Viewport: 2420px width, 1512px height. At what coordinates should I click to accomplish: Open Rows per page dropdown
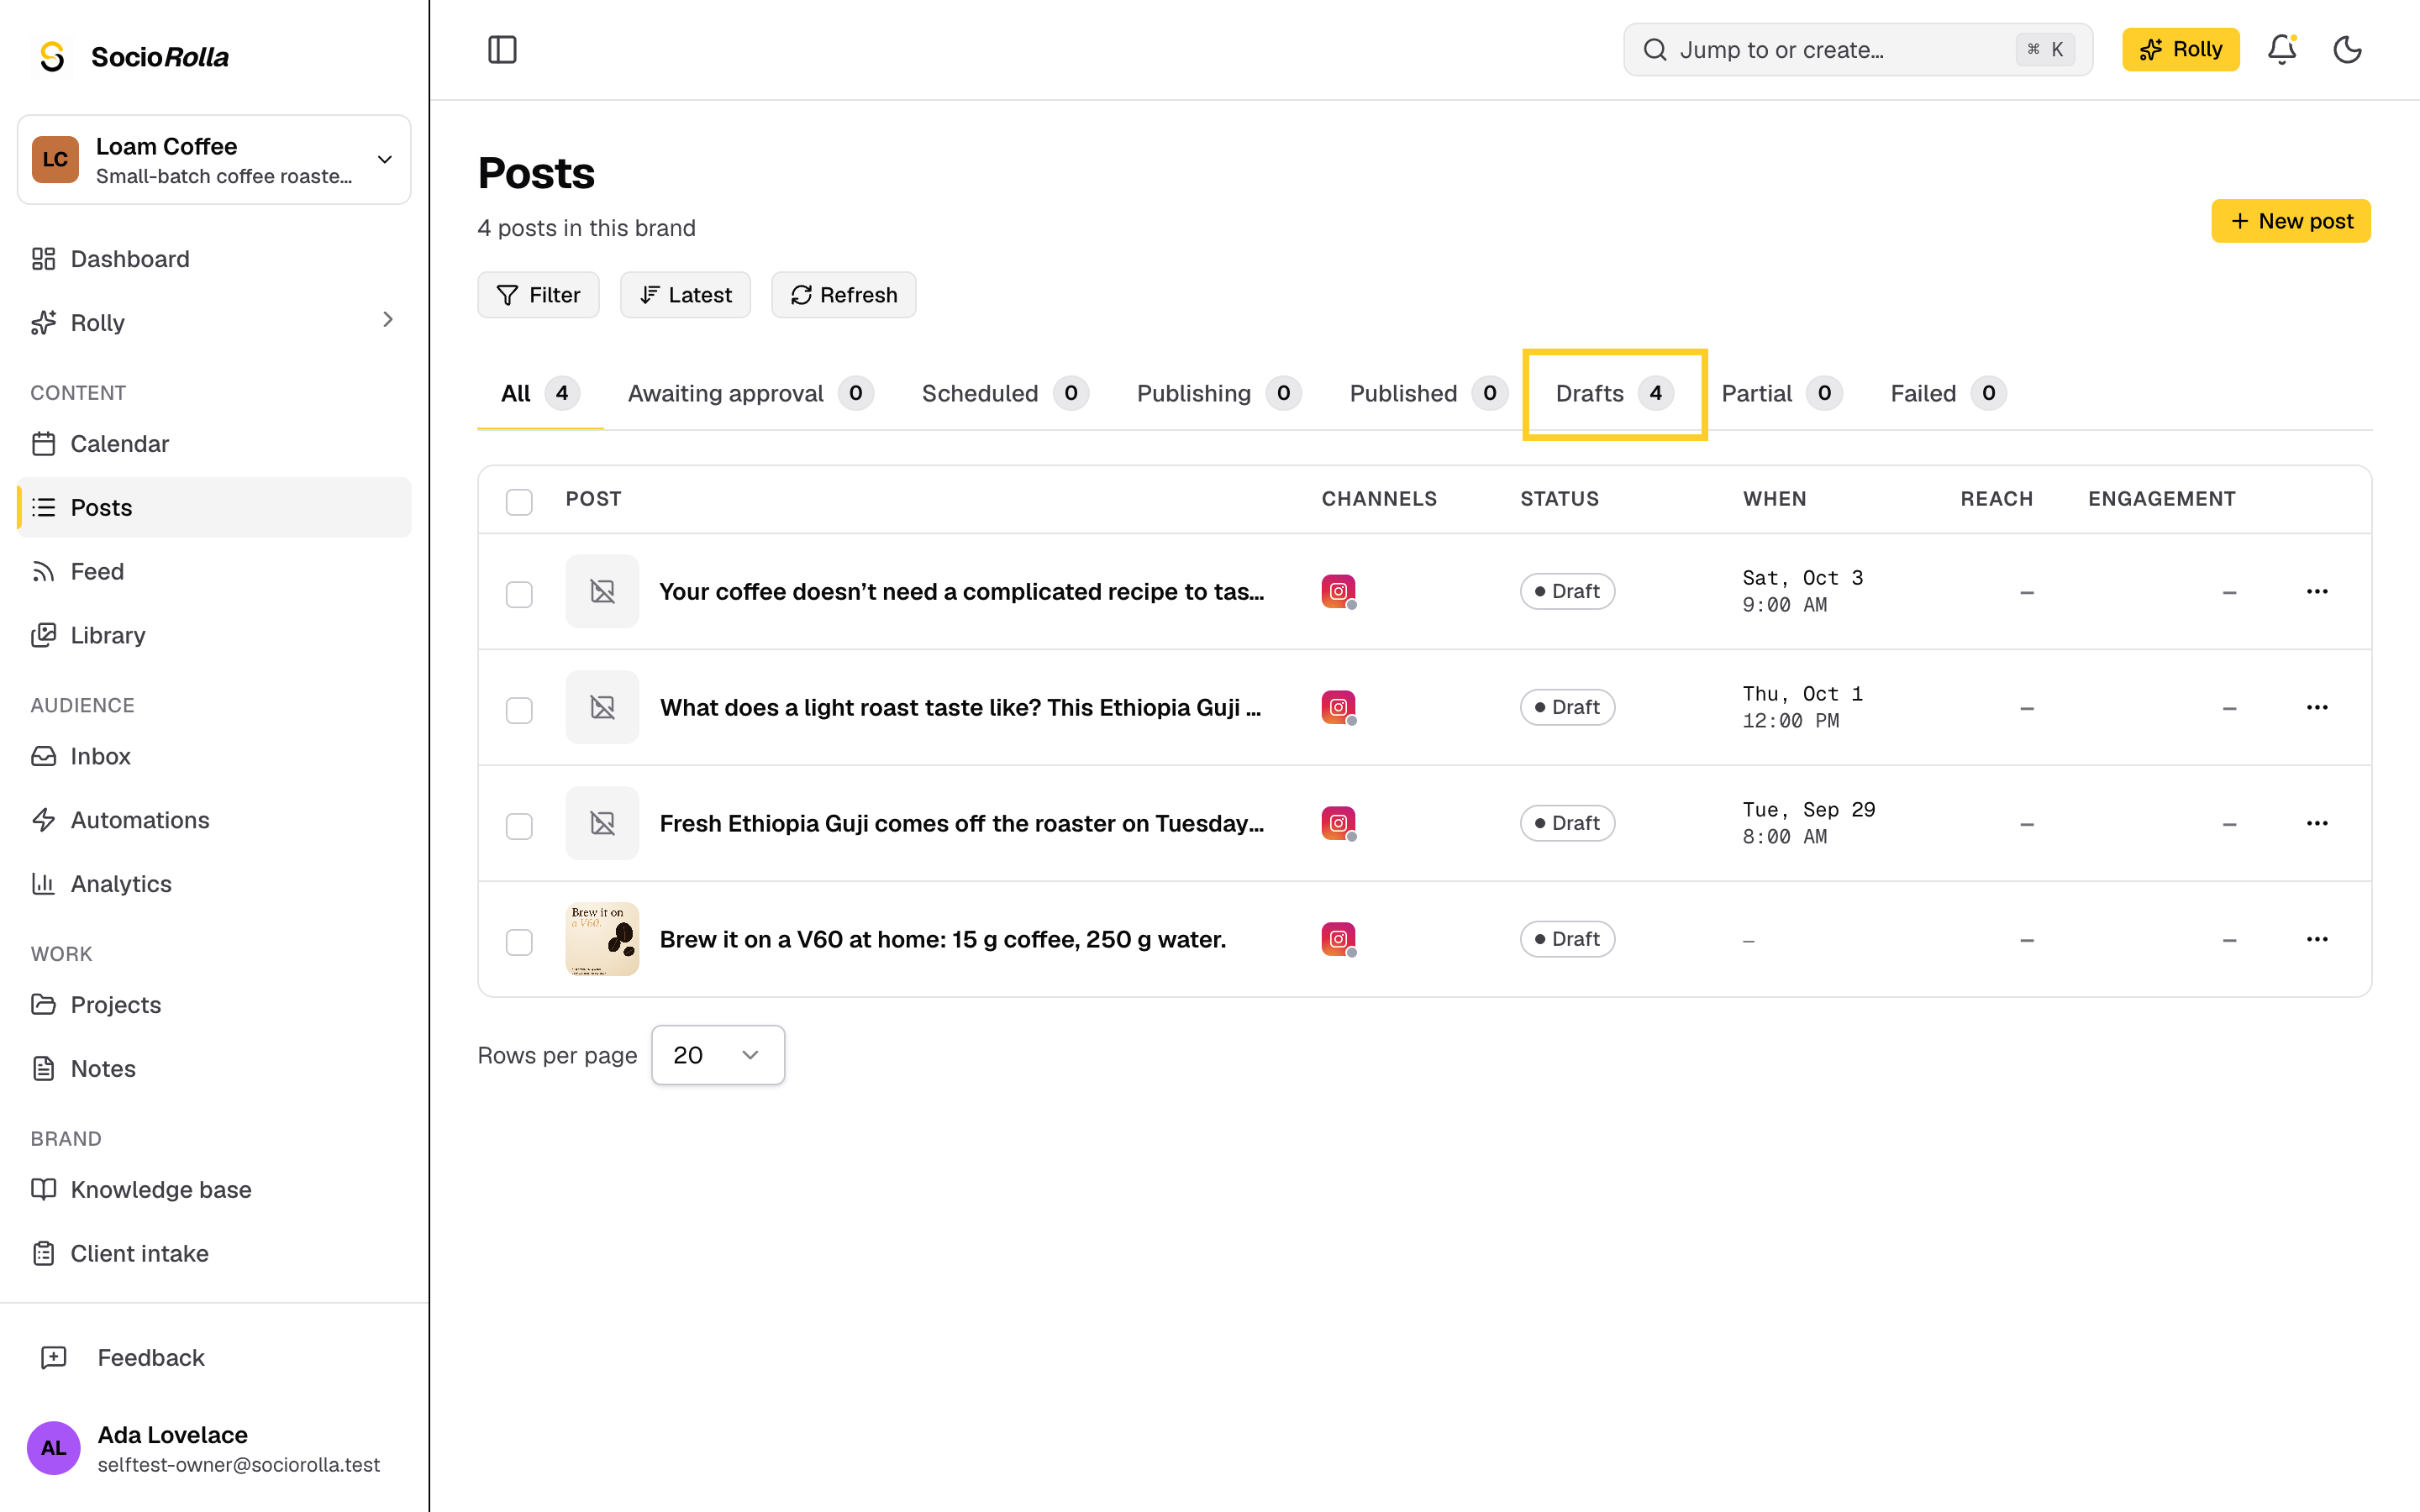point(718,1055)
